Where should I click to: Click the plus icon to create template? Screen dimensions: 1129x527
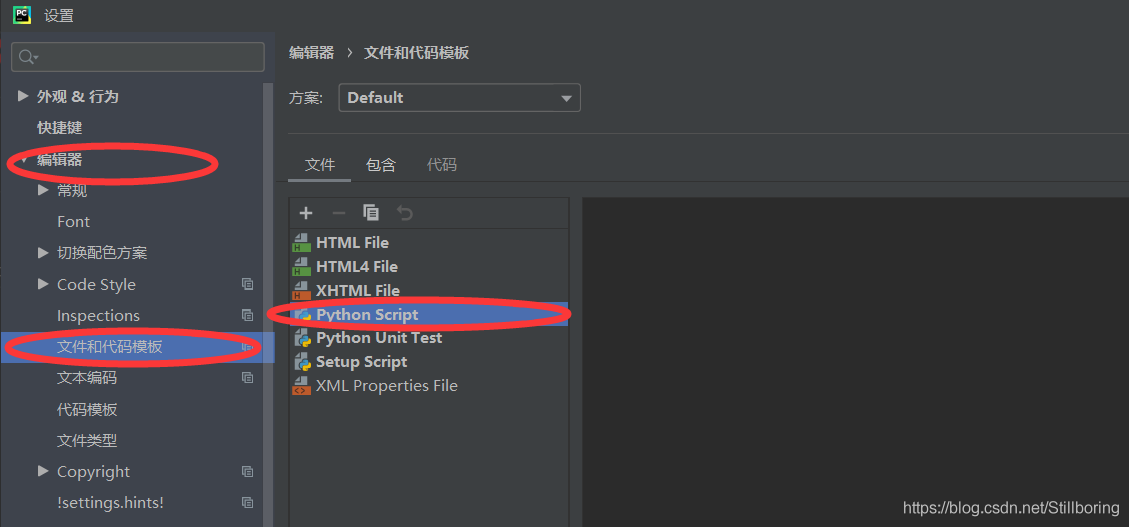pyautogui.click(x=306, y=213)
